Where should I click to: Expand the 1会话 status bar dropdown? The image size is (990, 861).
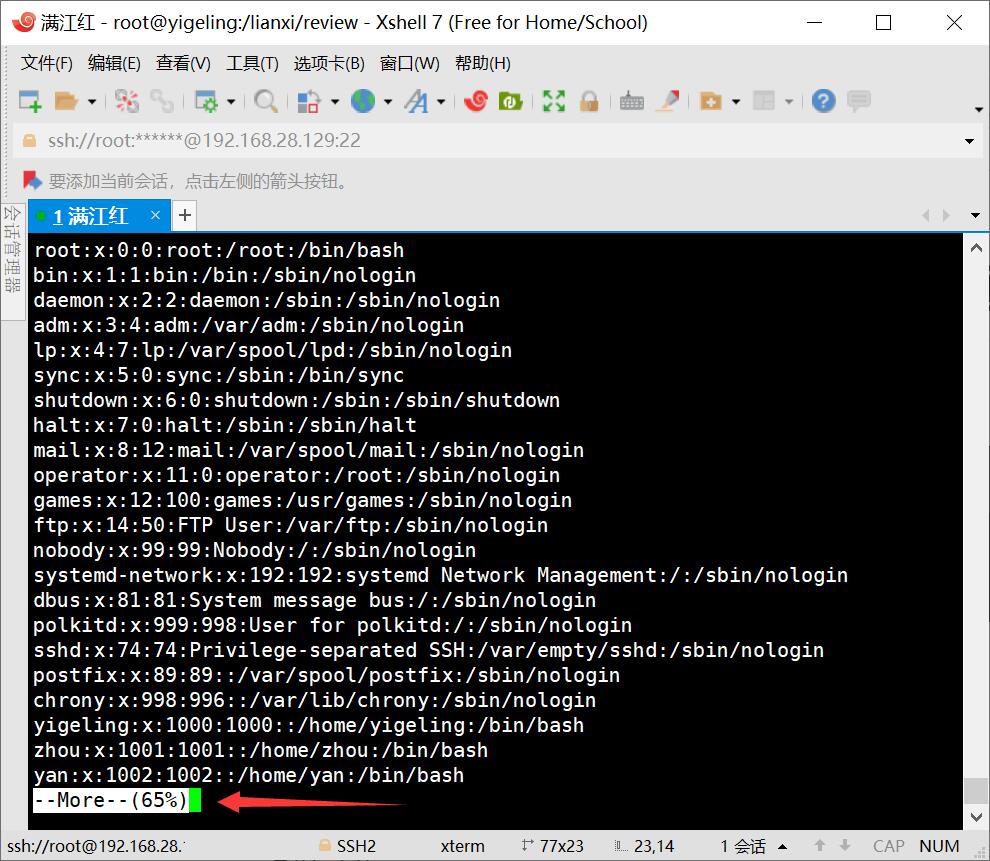point(782,845)
